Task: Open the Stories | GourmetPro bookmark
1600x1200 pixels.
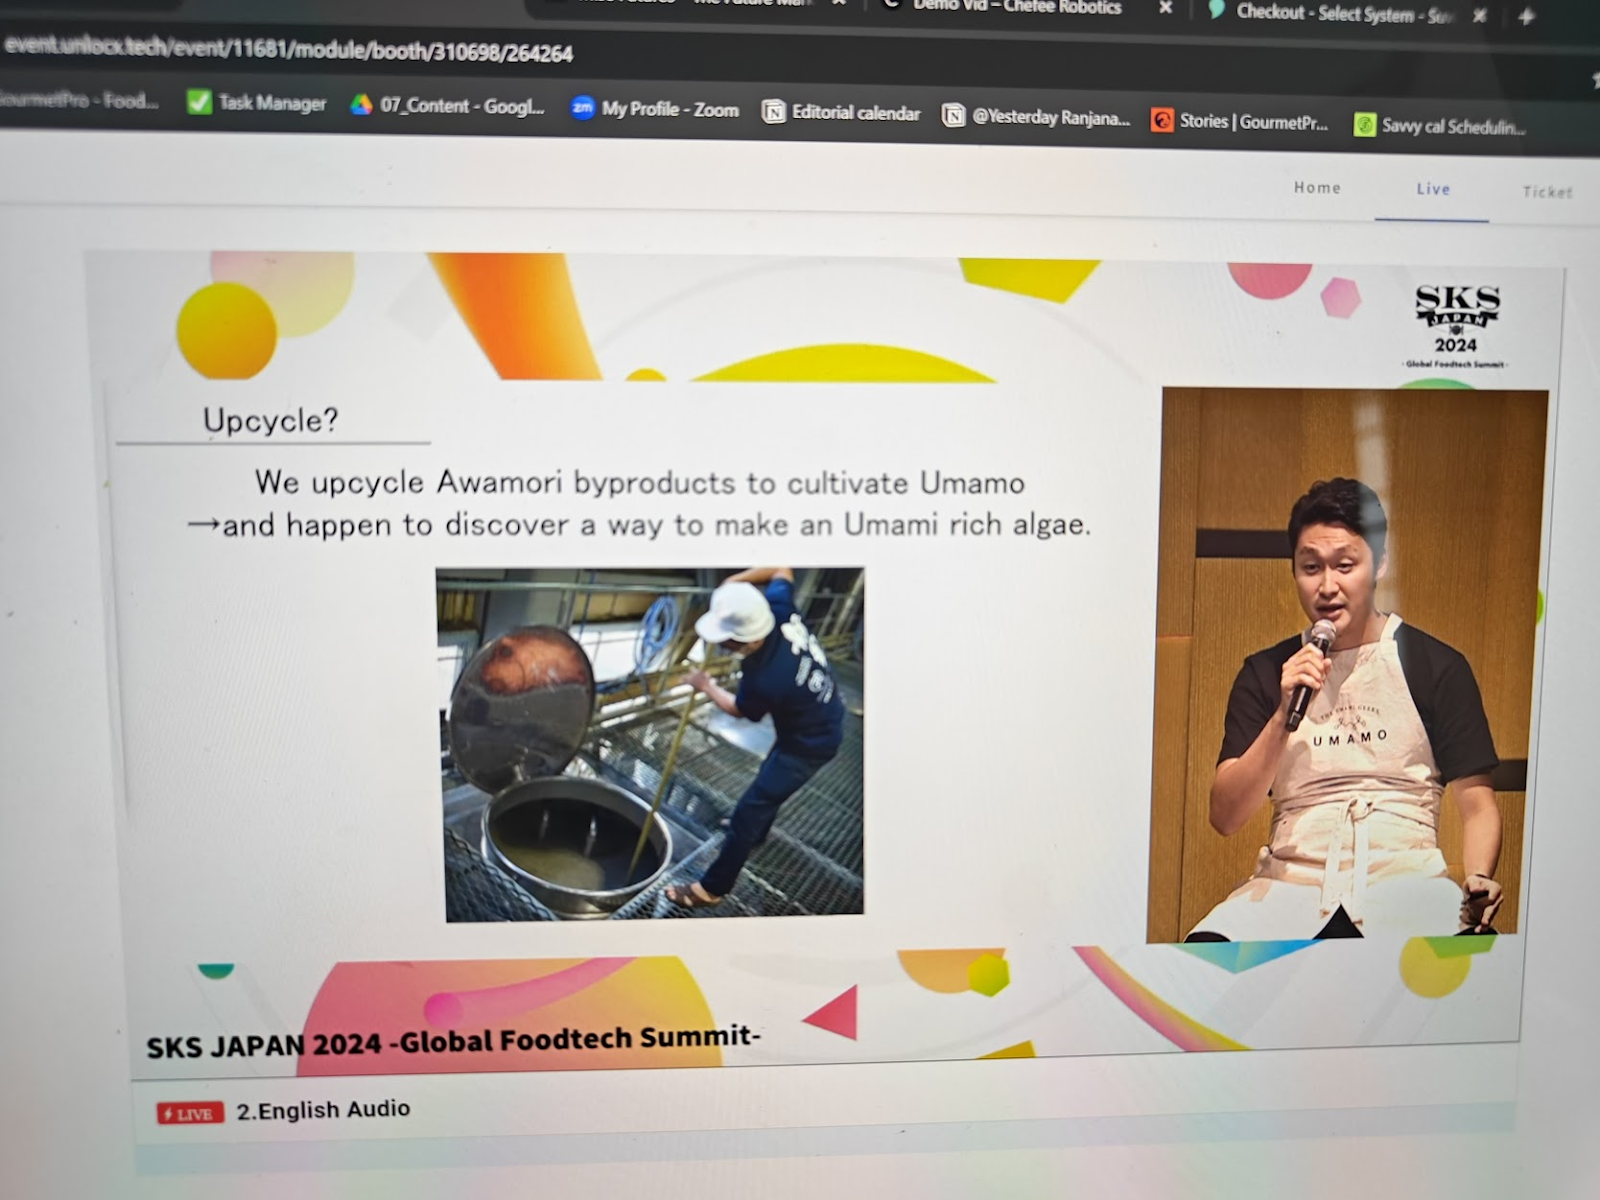Action: point(1240,121)
